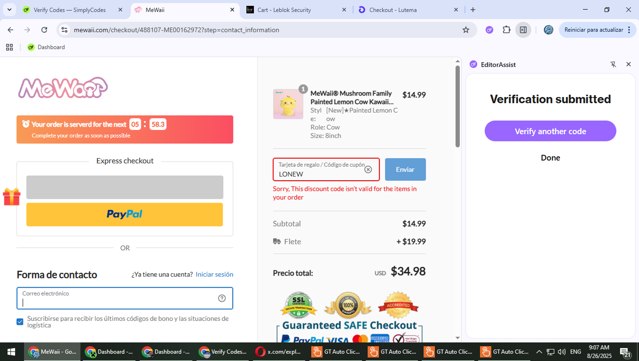Click the help icon in email field
639x361 pixels.
click(222, 298)
